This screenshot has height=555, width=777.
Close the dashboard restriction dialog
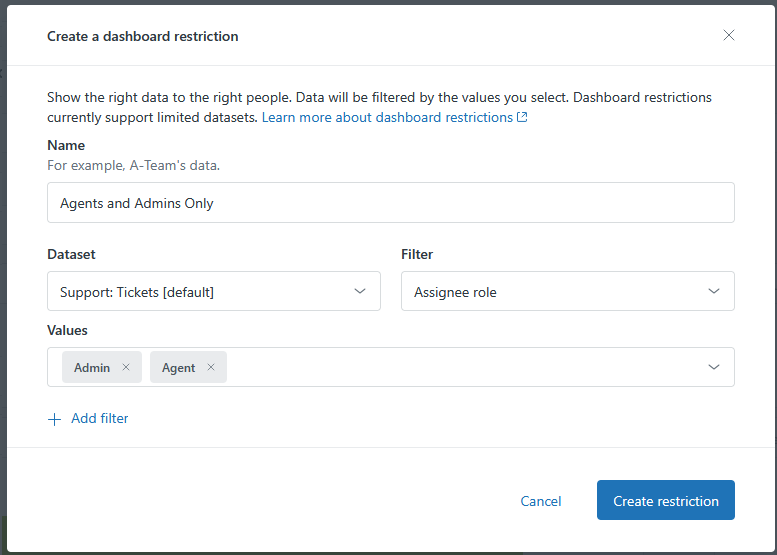tap(729, 35)
